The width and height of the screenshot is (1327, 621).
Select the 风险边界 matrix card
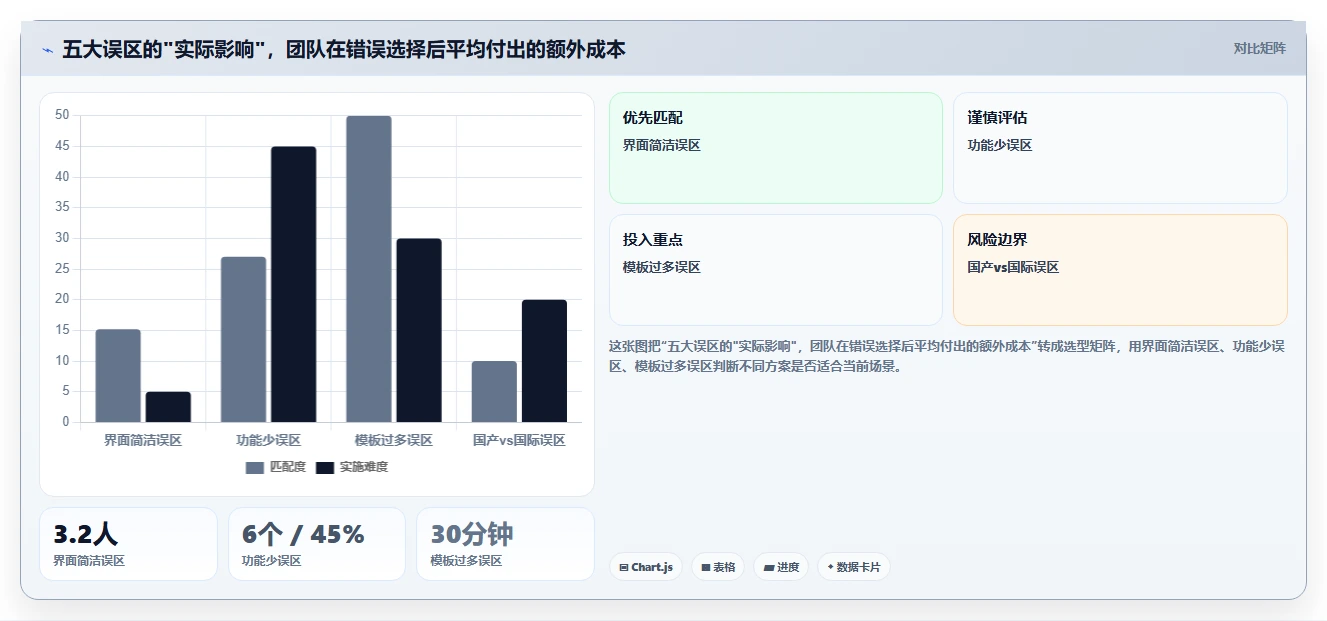click(x=1120, y=270)
